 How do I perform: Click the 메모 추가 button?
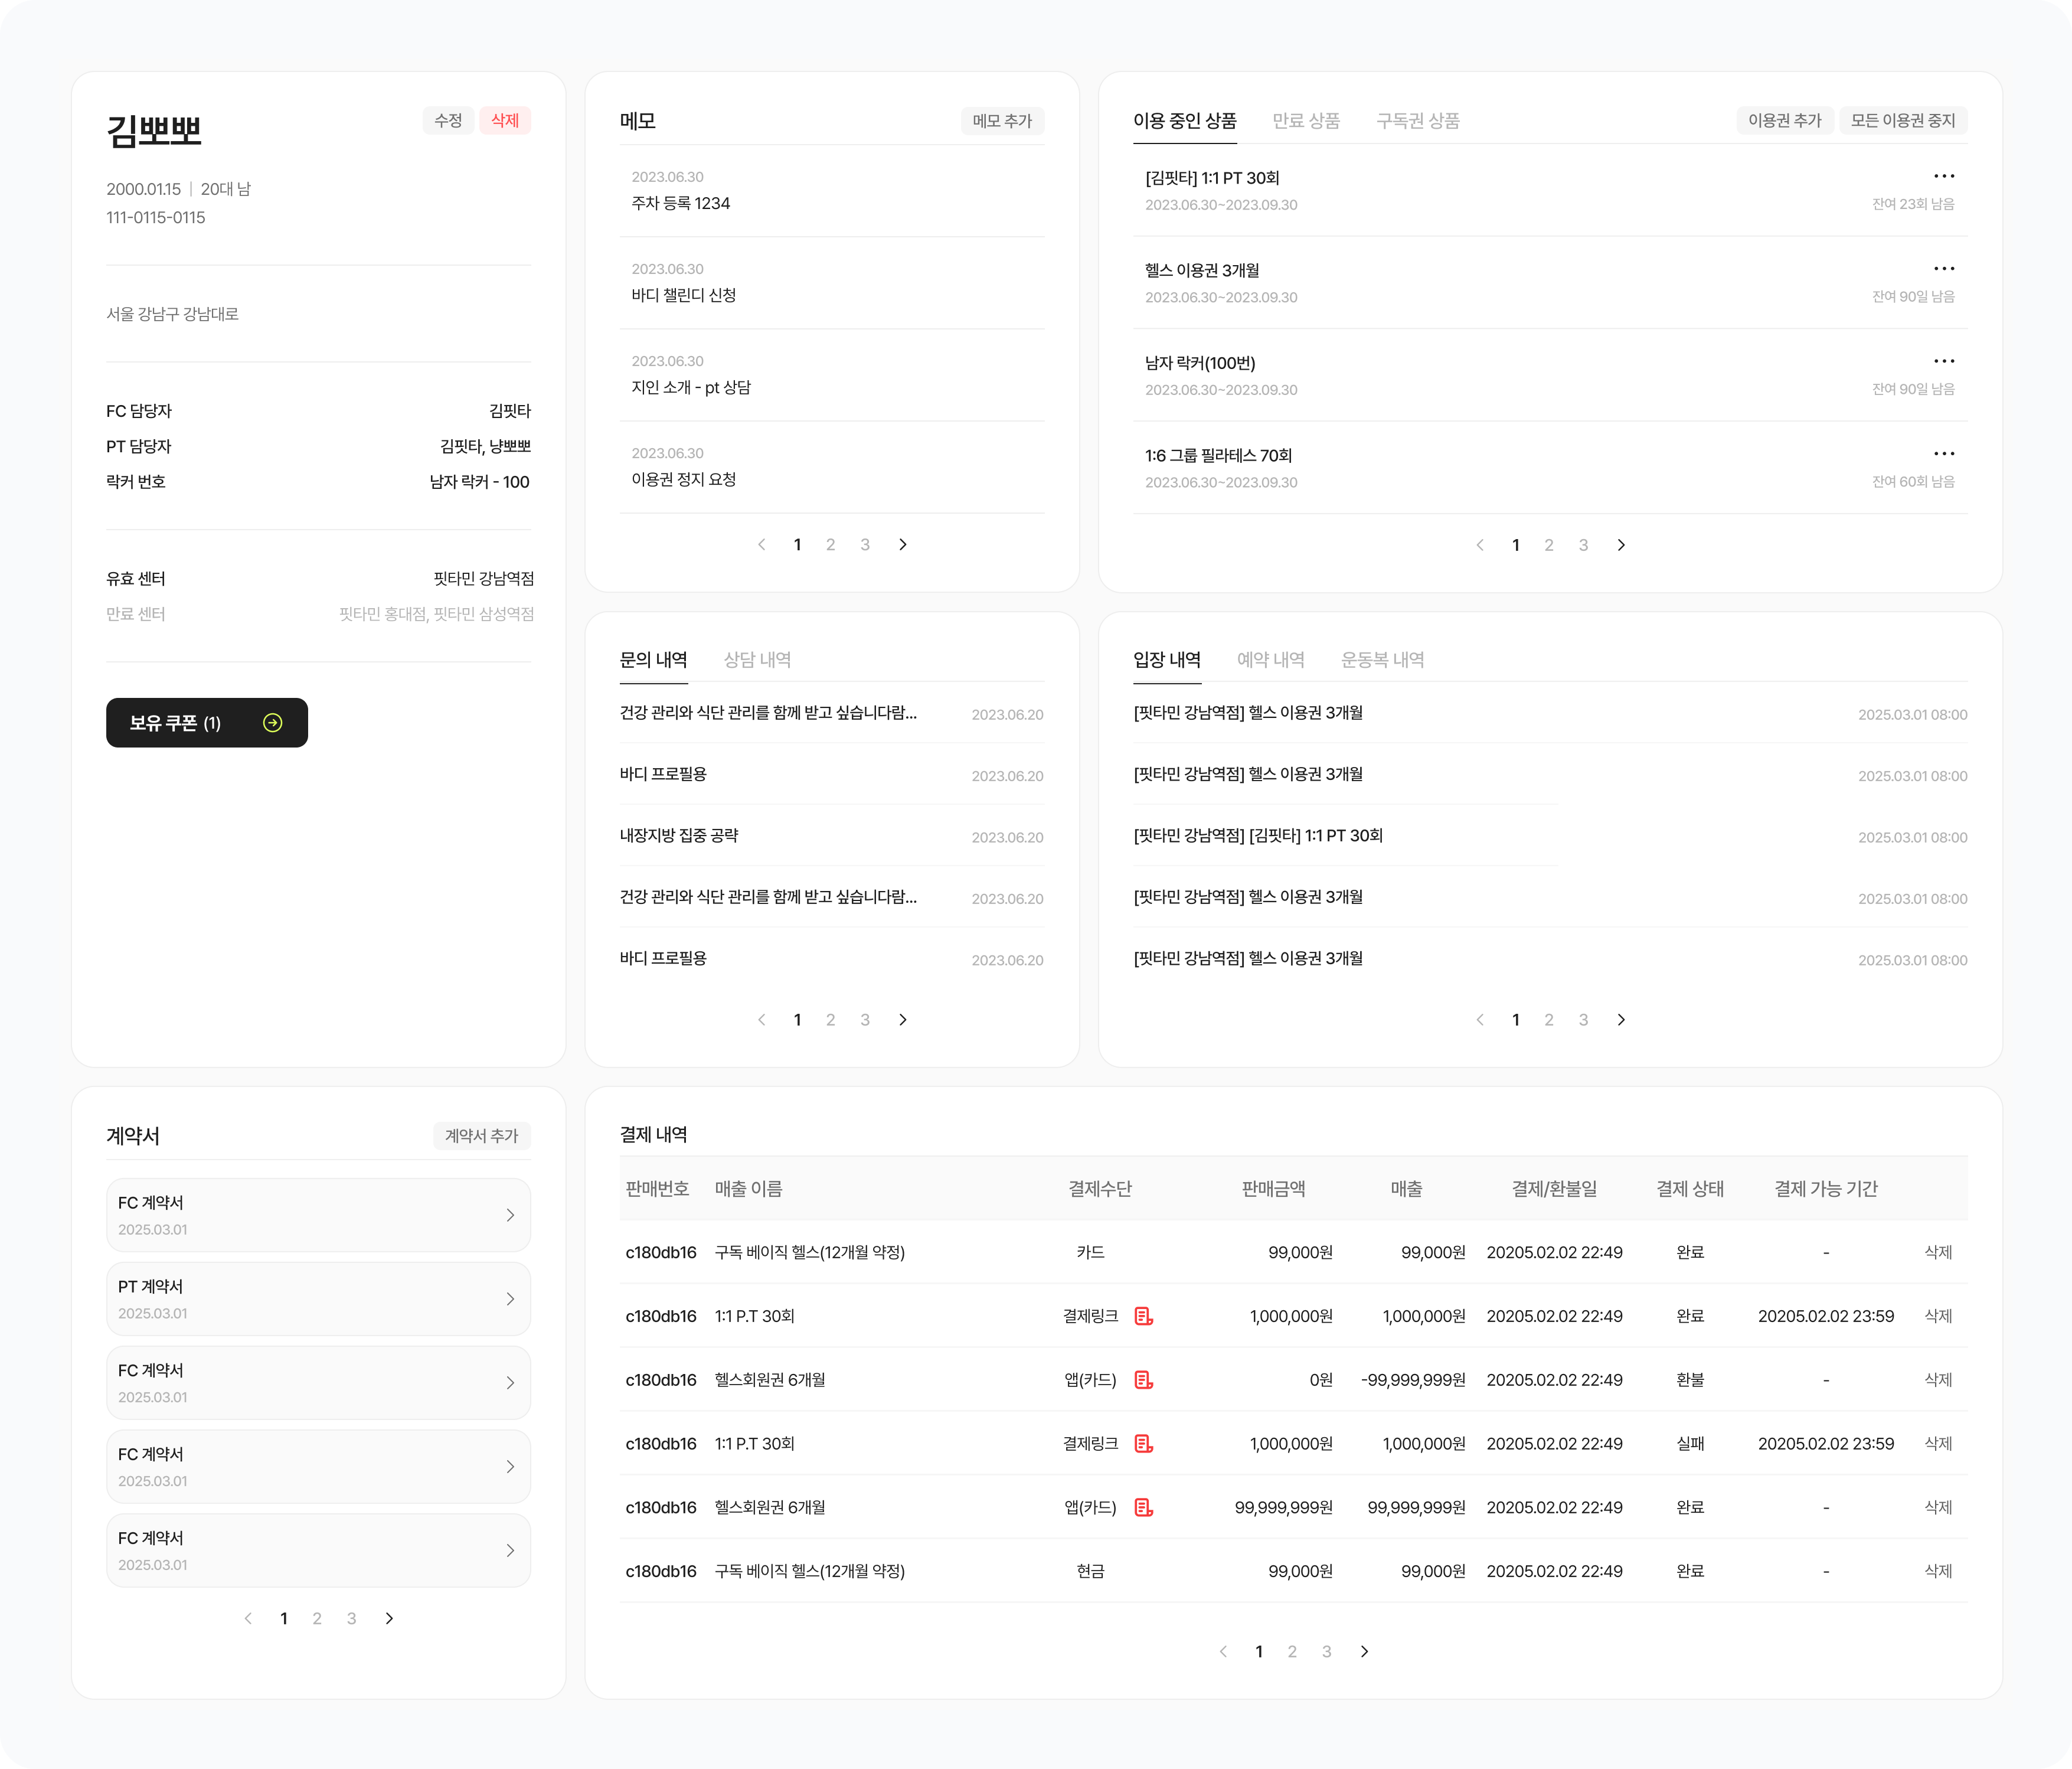coord(1002,121)
